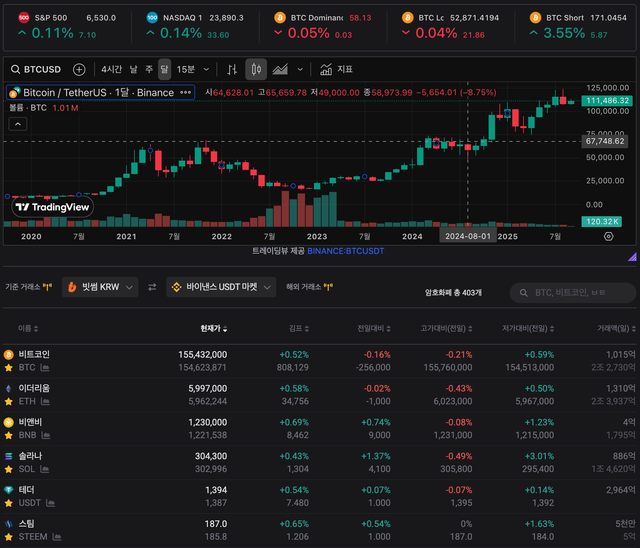
Task: Sort by 김프 column
Action: point(299,328)
